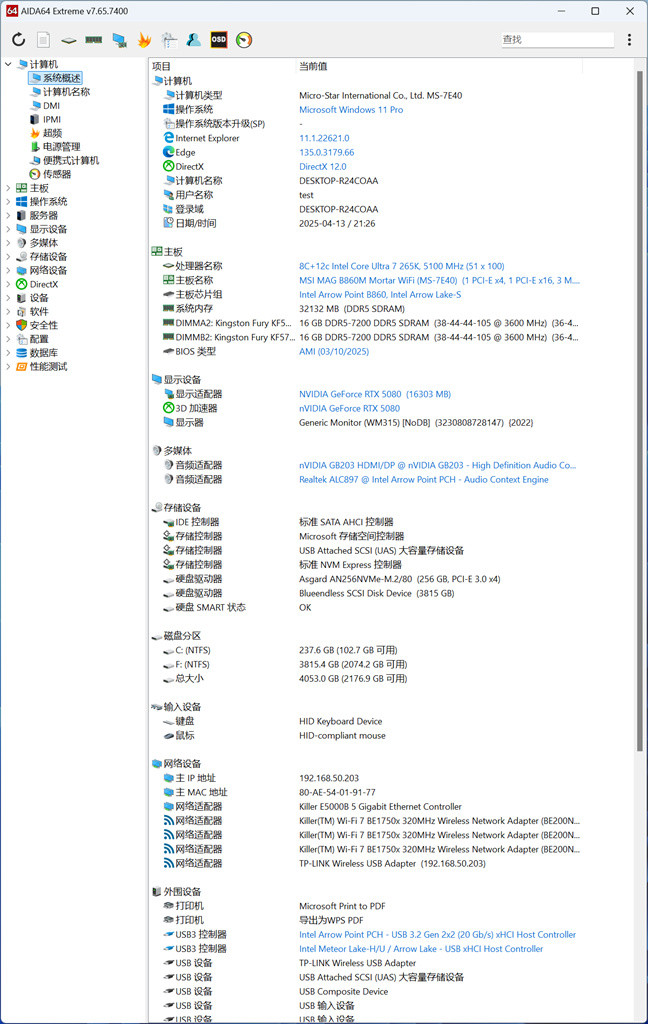The height and width of the screenshot is (1024, 648).
Task: Open the monitor diagnostics toolbar icon
Action: [119, 40]
